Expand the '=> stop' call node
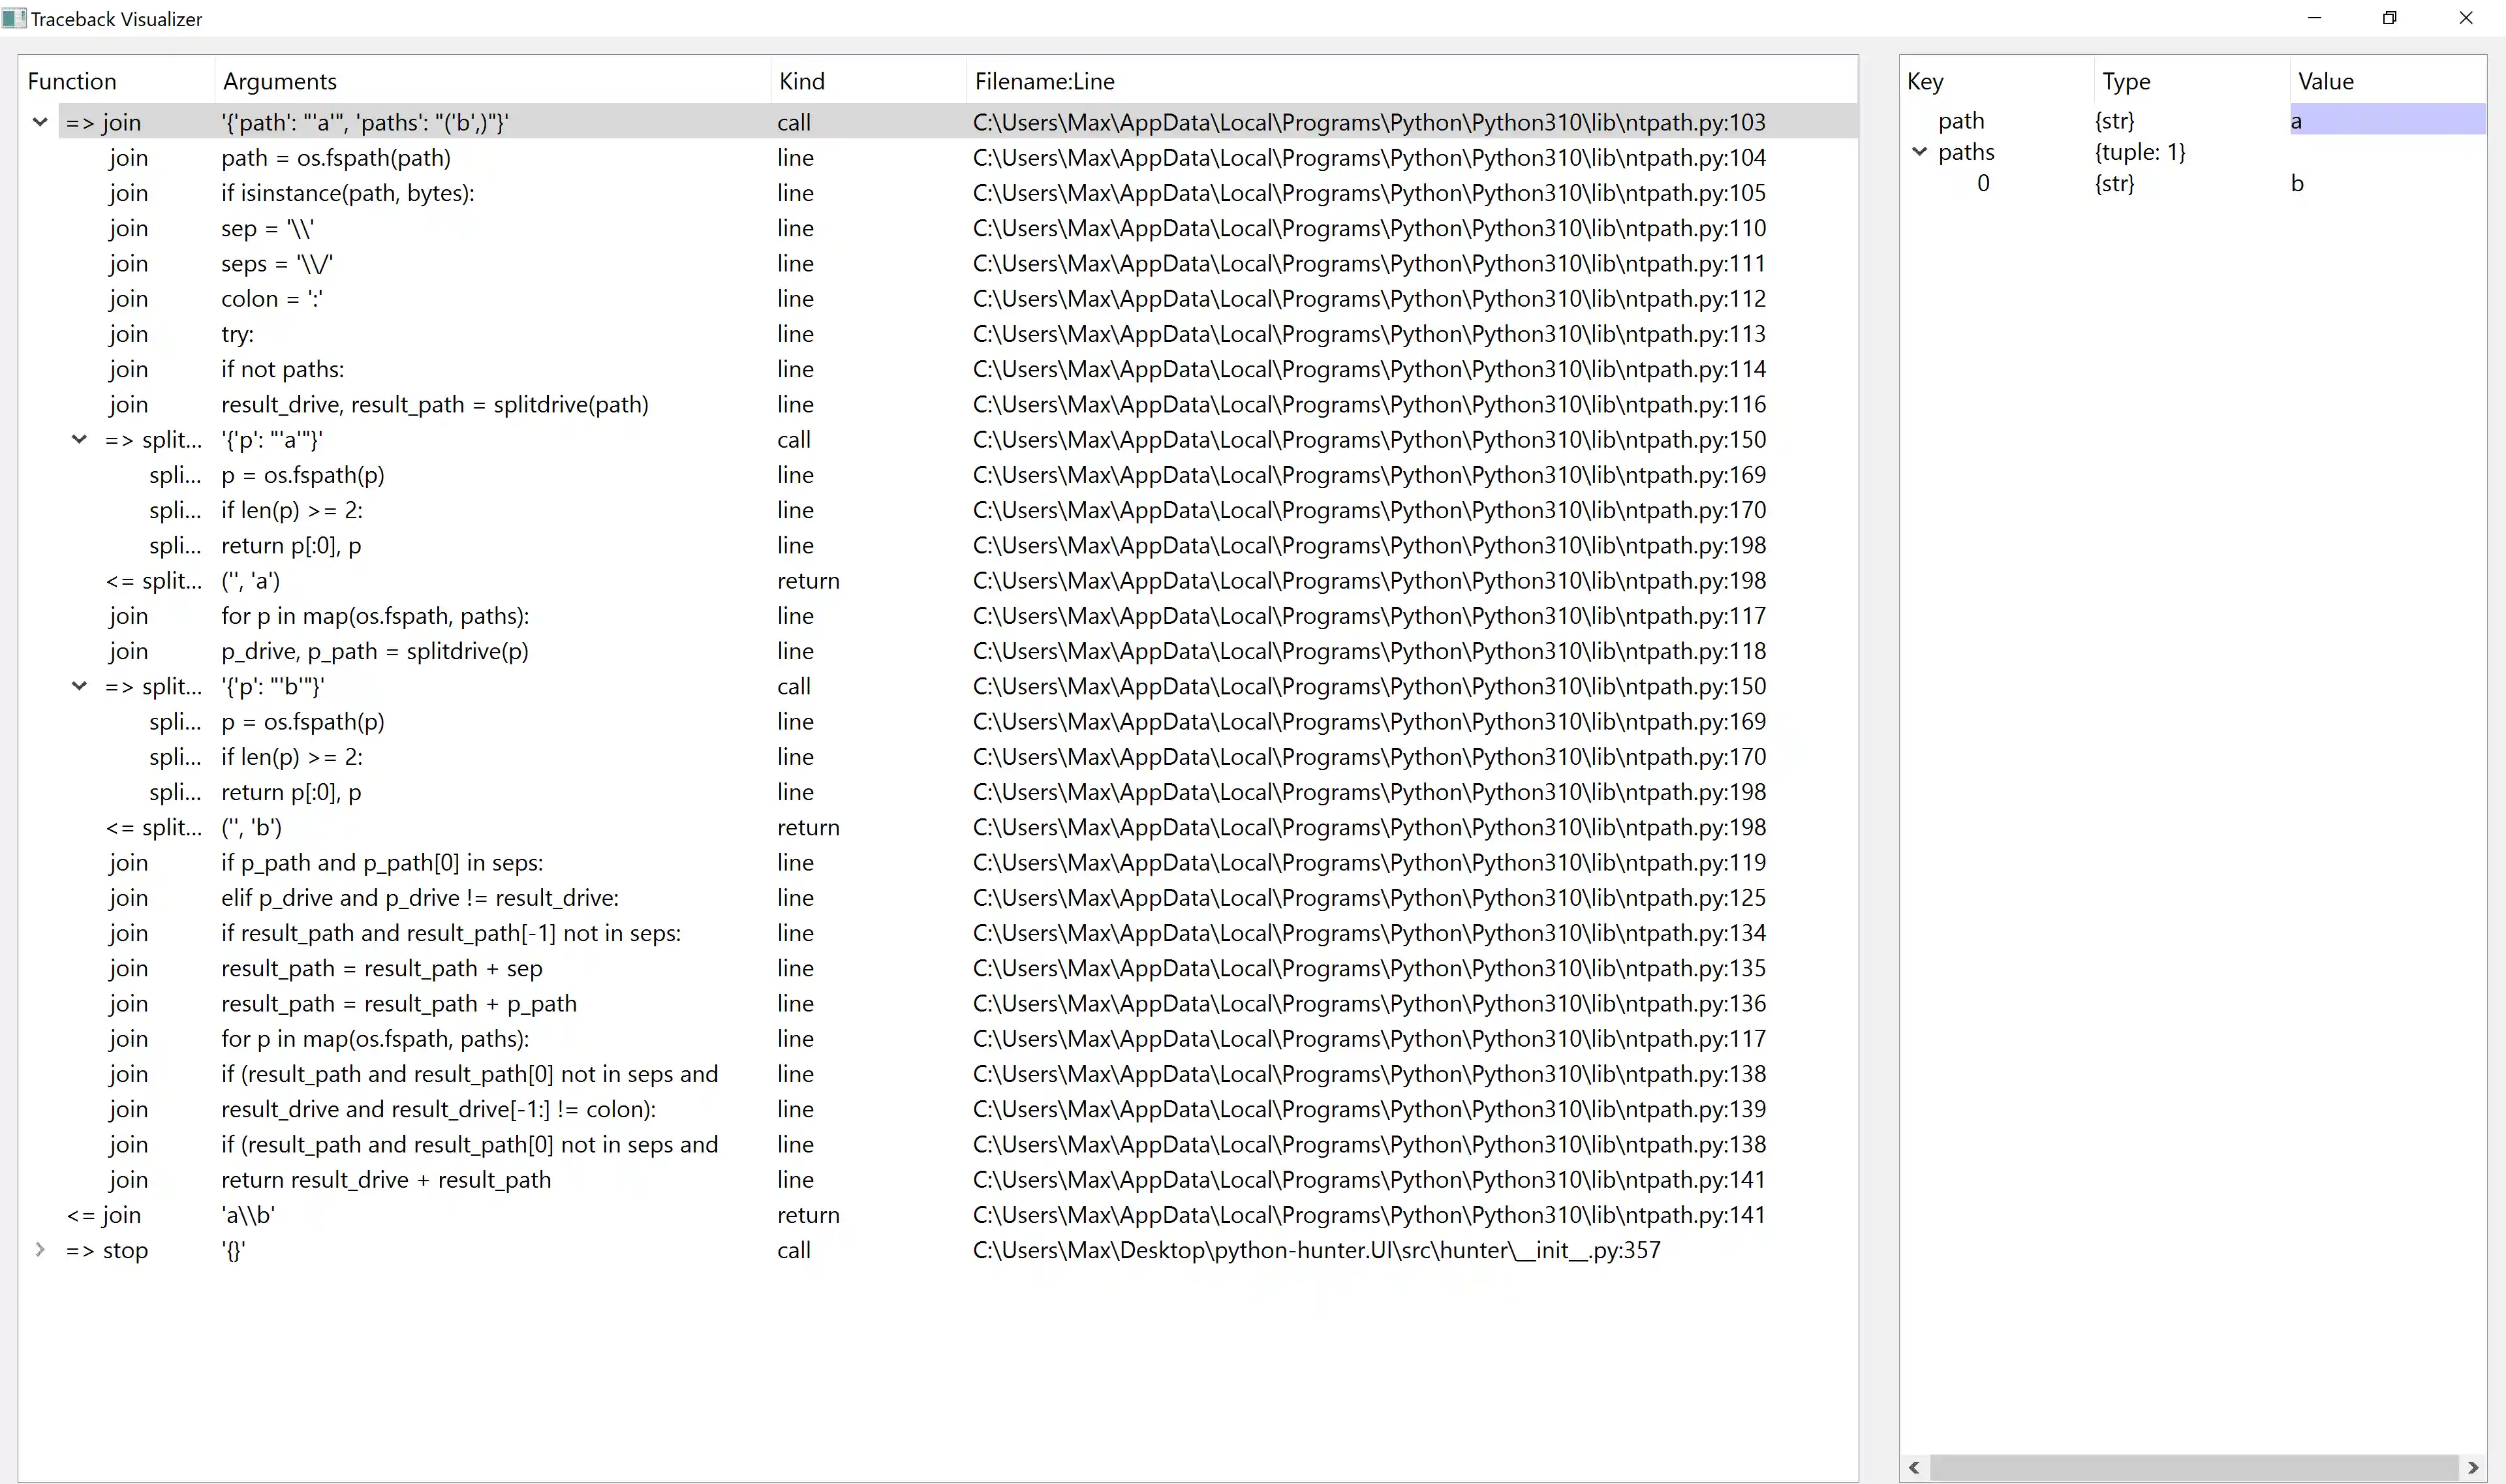The width and height of the screenshot is (2506, 1484). click(39, 1250)
